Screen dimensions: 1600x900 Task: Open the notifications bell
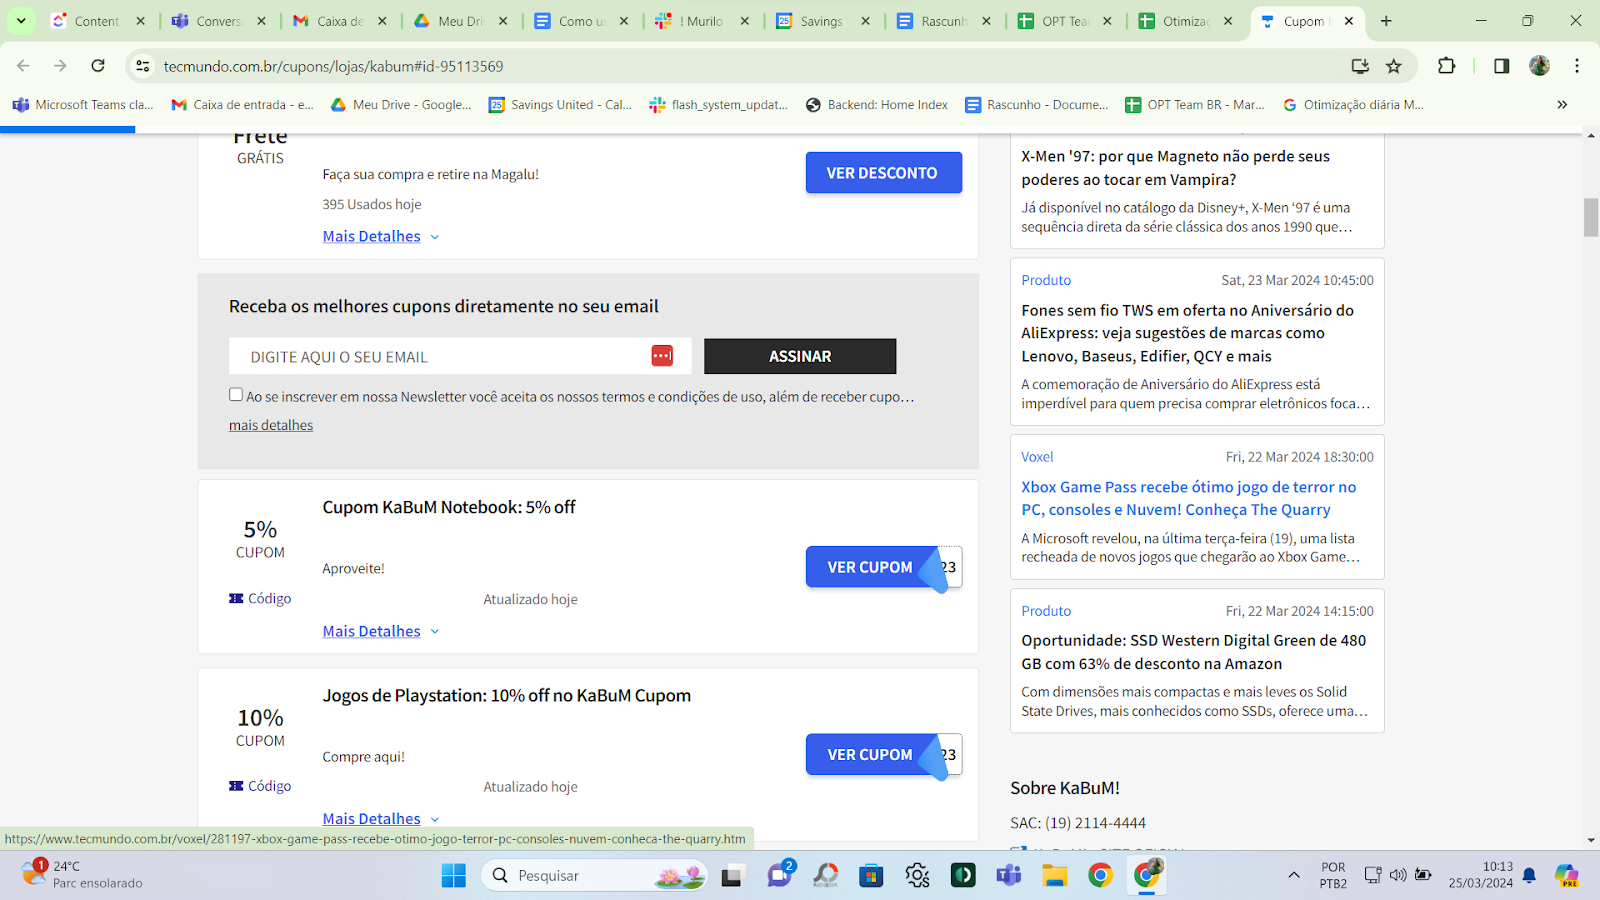1529,876
